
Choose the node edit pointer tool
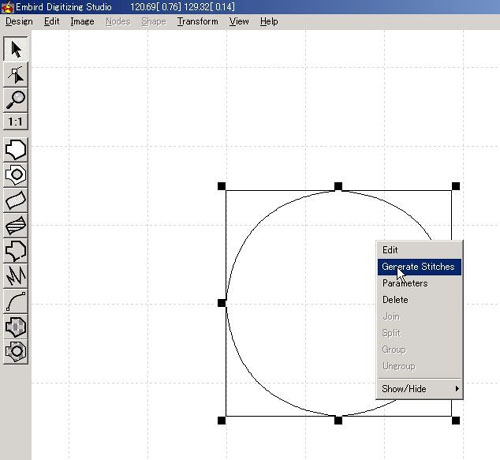[16, 75]
